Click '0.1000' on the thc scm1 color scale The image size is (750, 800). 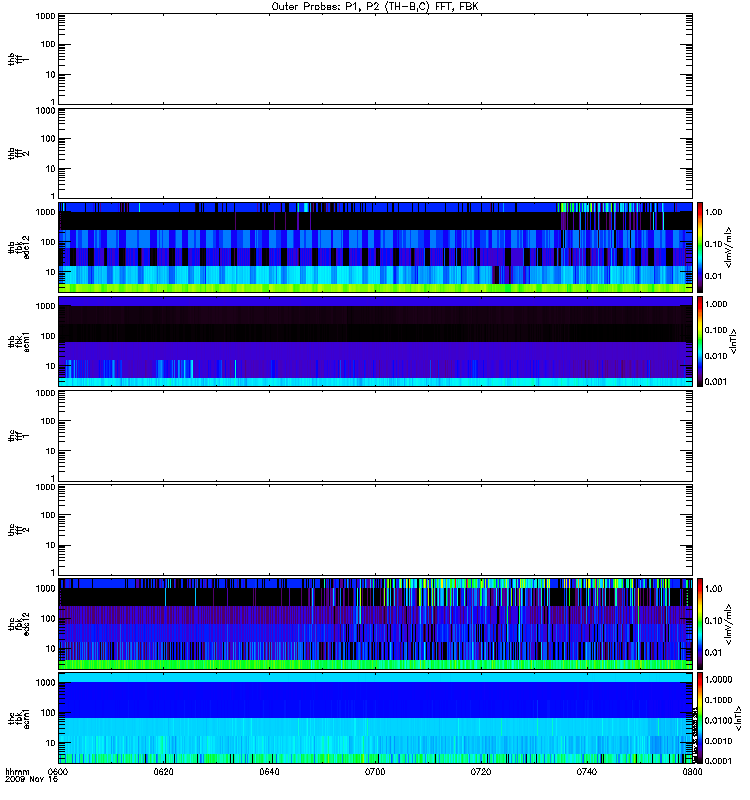click(x=718, y=700)
